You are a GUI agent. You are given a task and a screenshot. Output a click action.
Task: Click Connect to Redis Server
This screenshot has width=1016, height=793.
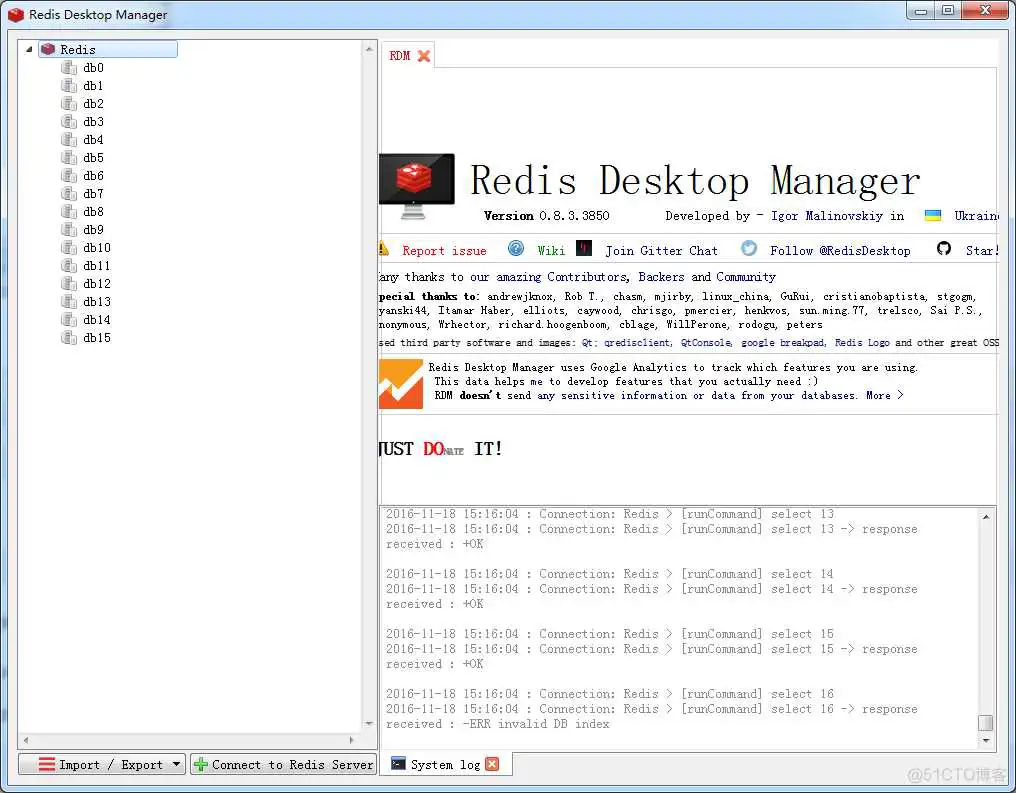(290, 764)
